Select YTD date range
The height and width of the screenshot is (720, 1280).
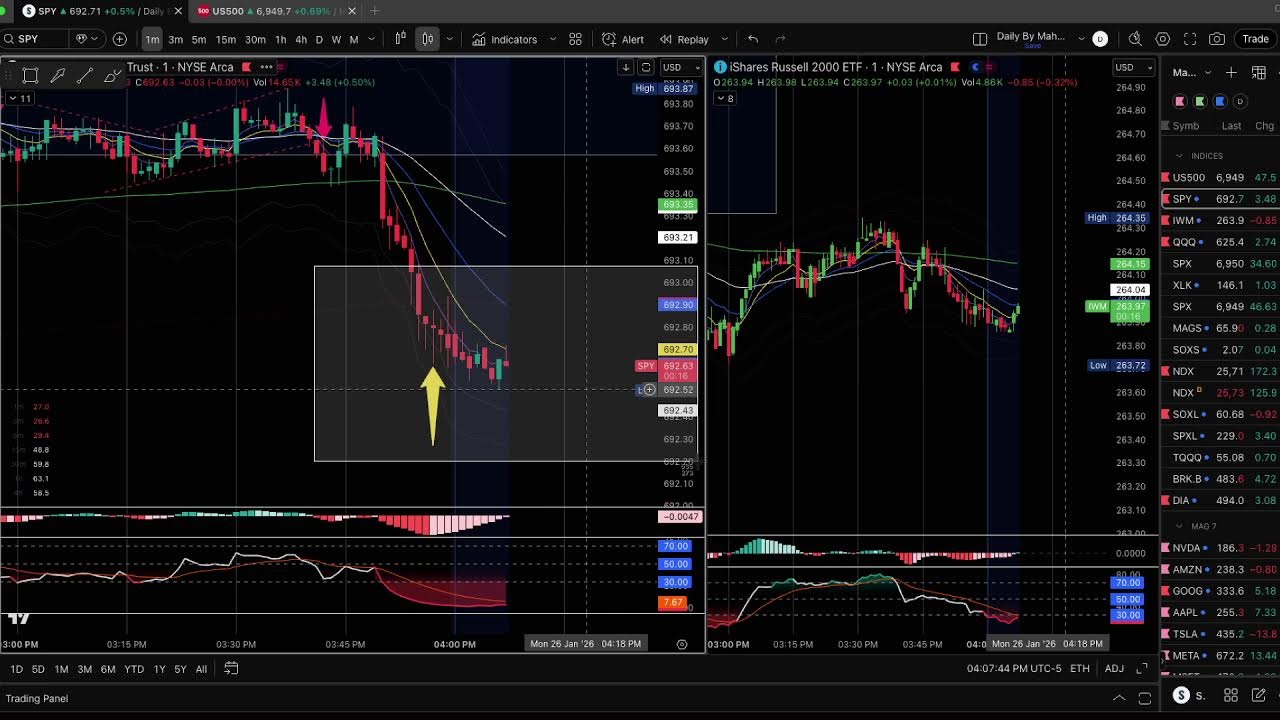point(134,669)
